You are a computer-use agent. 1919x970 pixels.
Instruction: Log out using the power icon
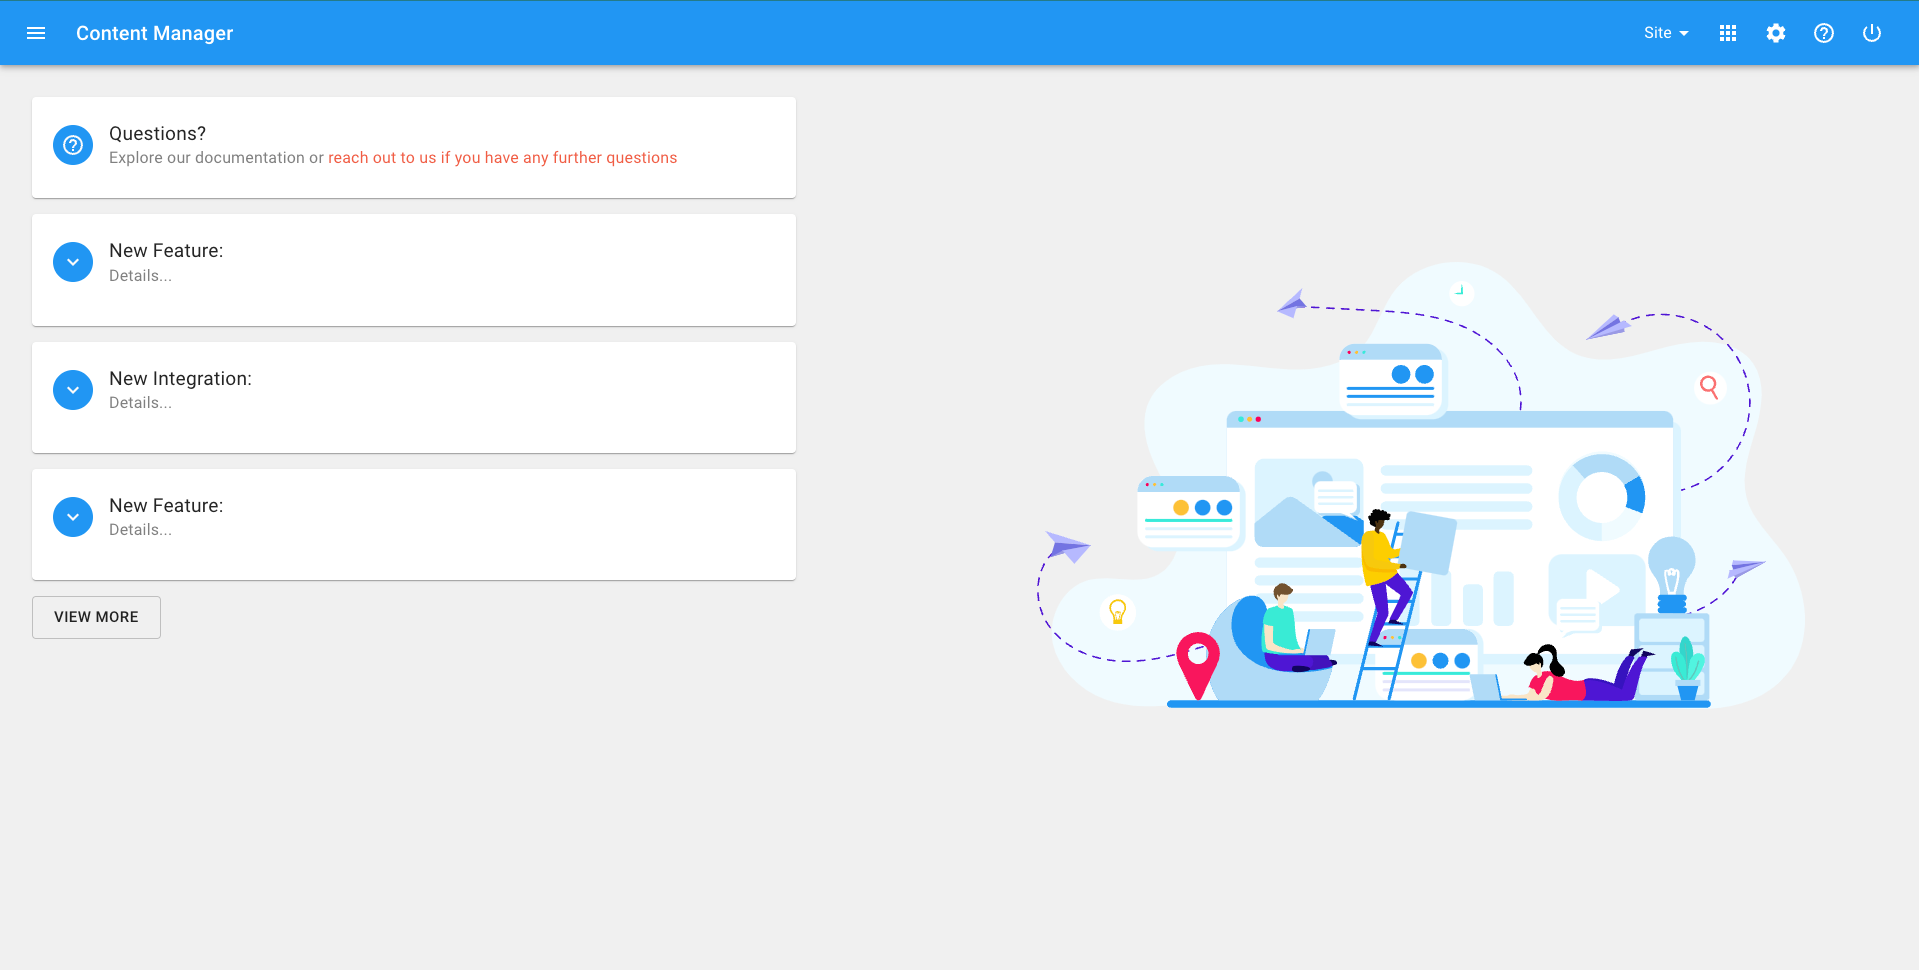(1871, 33)
